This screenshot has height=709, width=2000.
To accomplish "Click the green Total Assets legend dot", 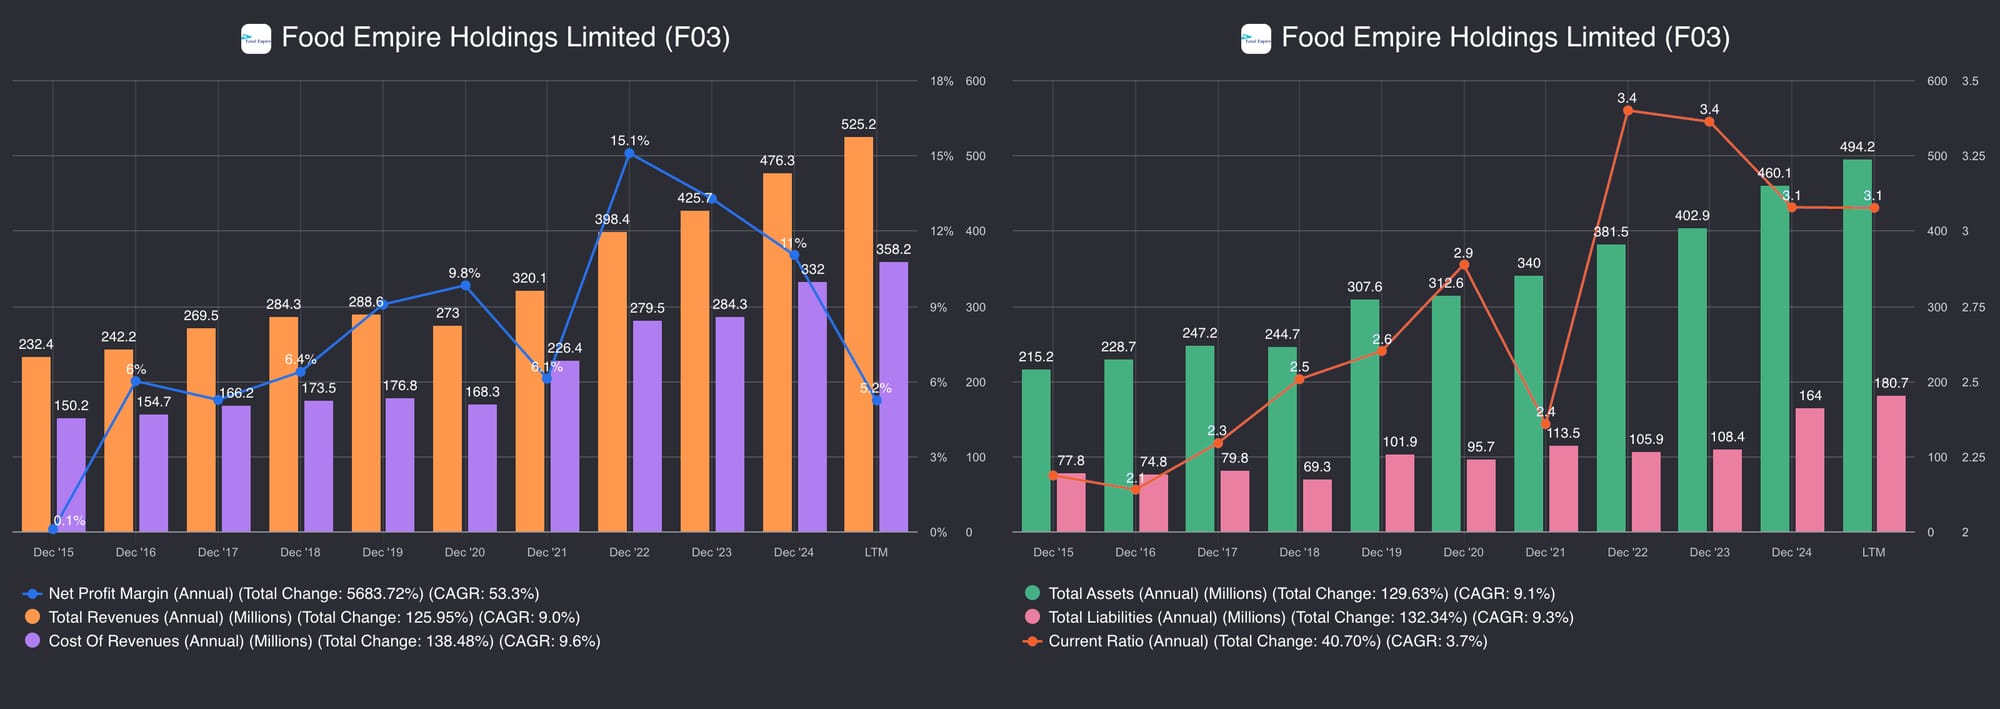I will [x=1032, y=594].
